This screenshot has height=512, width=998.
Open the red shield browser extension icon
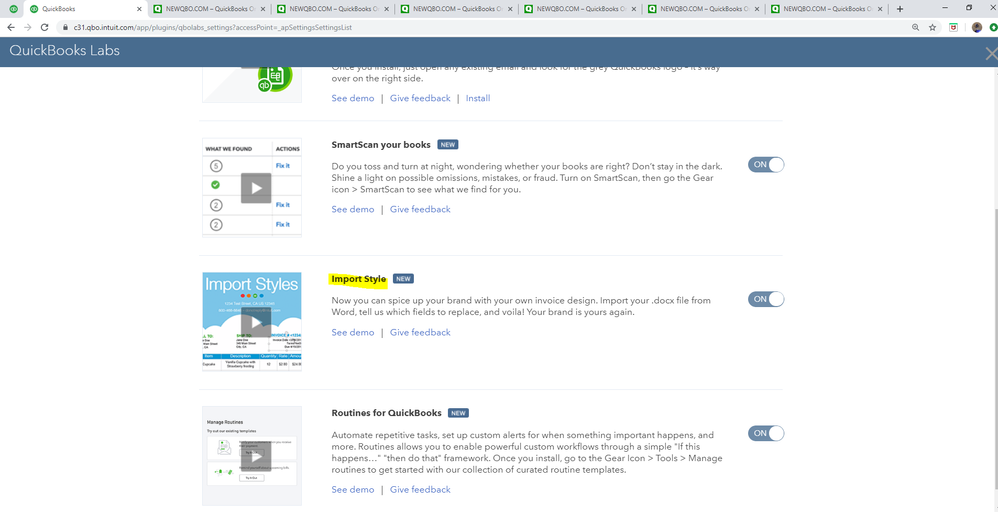click(x=954, y=27)
